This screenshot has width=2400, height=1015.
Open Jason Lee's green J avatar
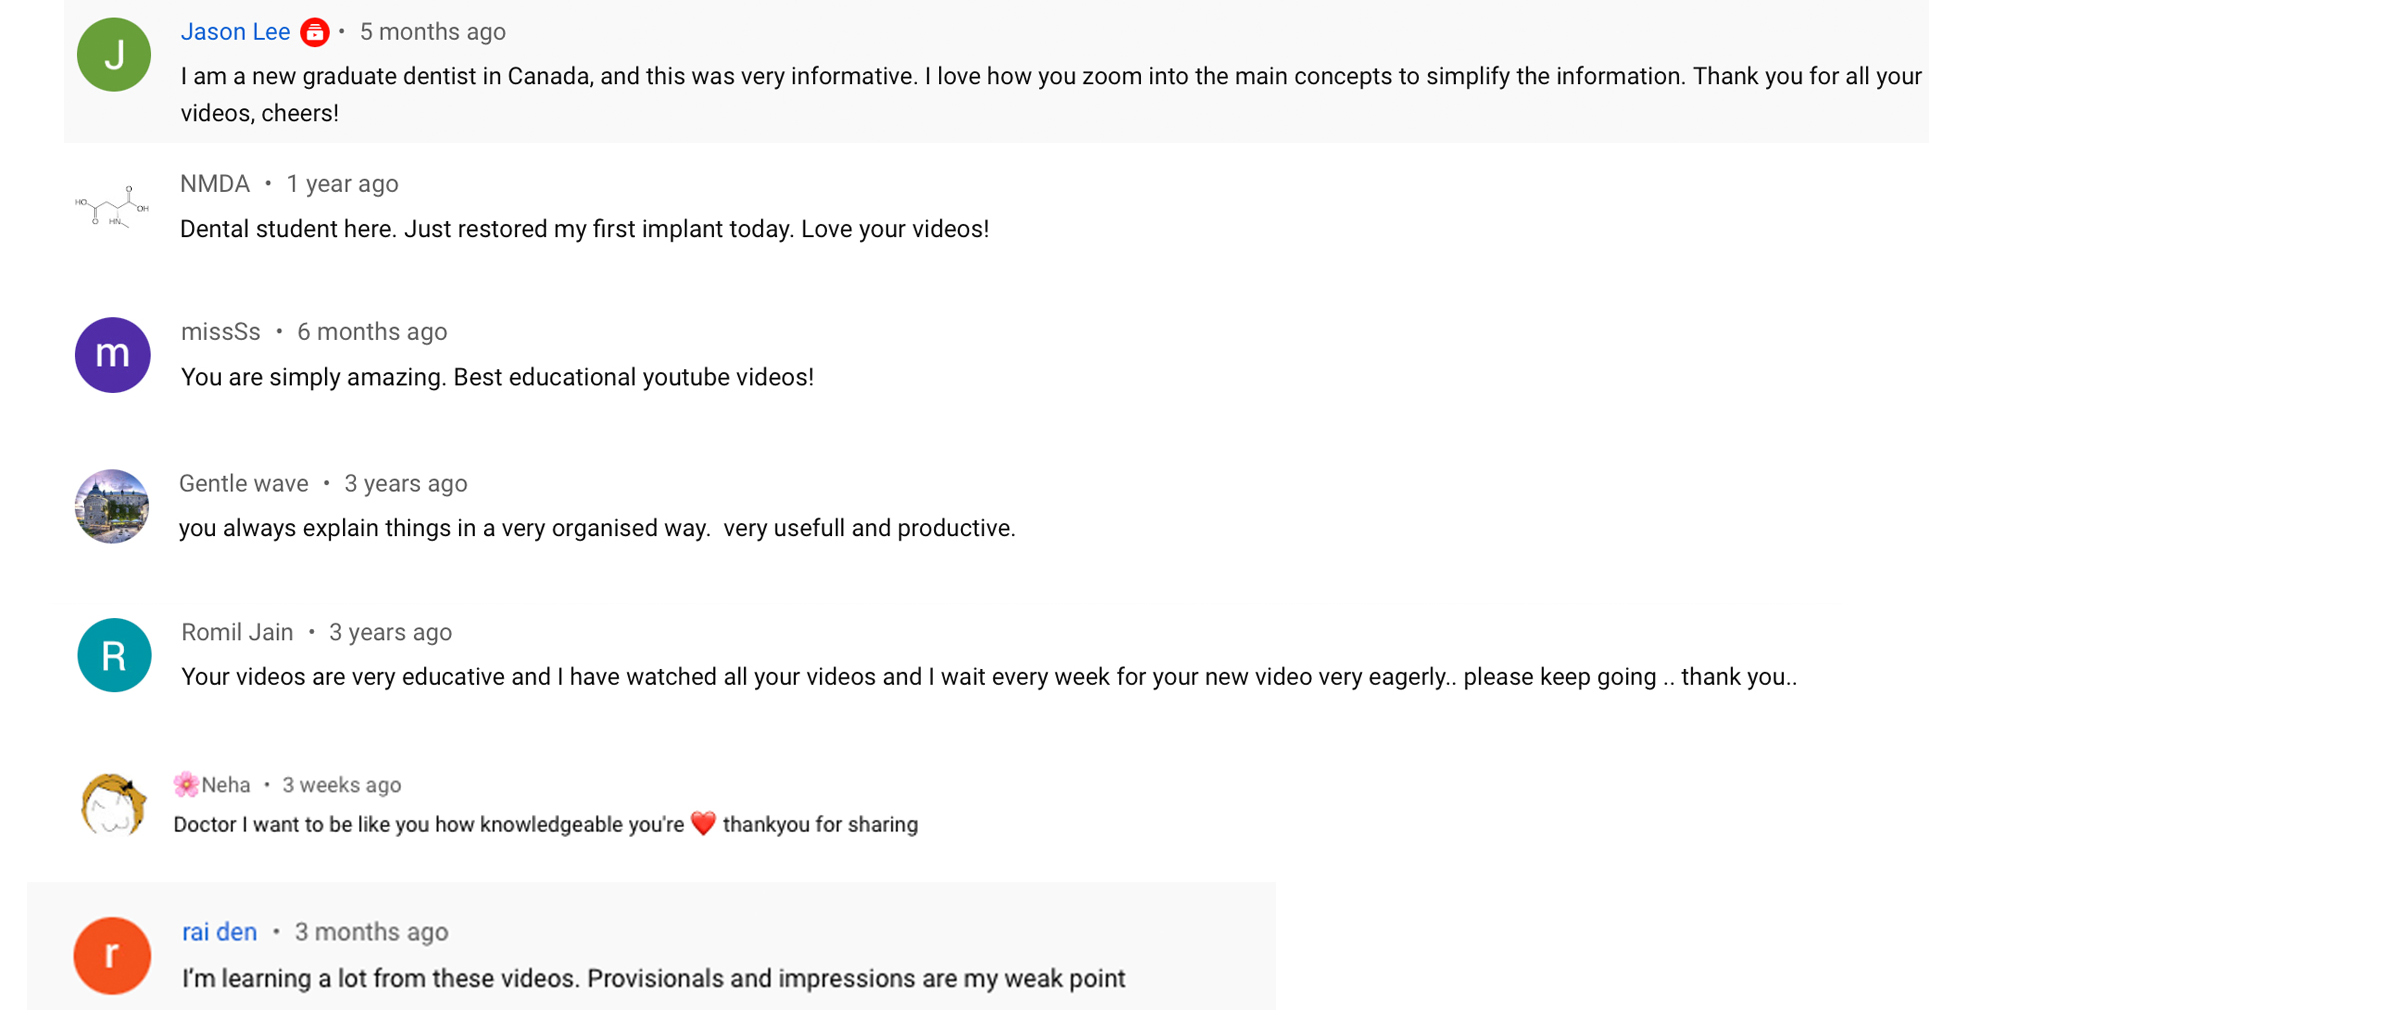point(114,55)
